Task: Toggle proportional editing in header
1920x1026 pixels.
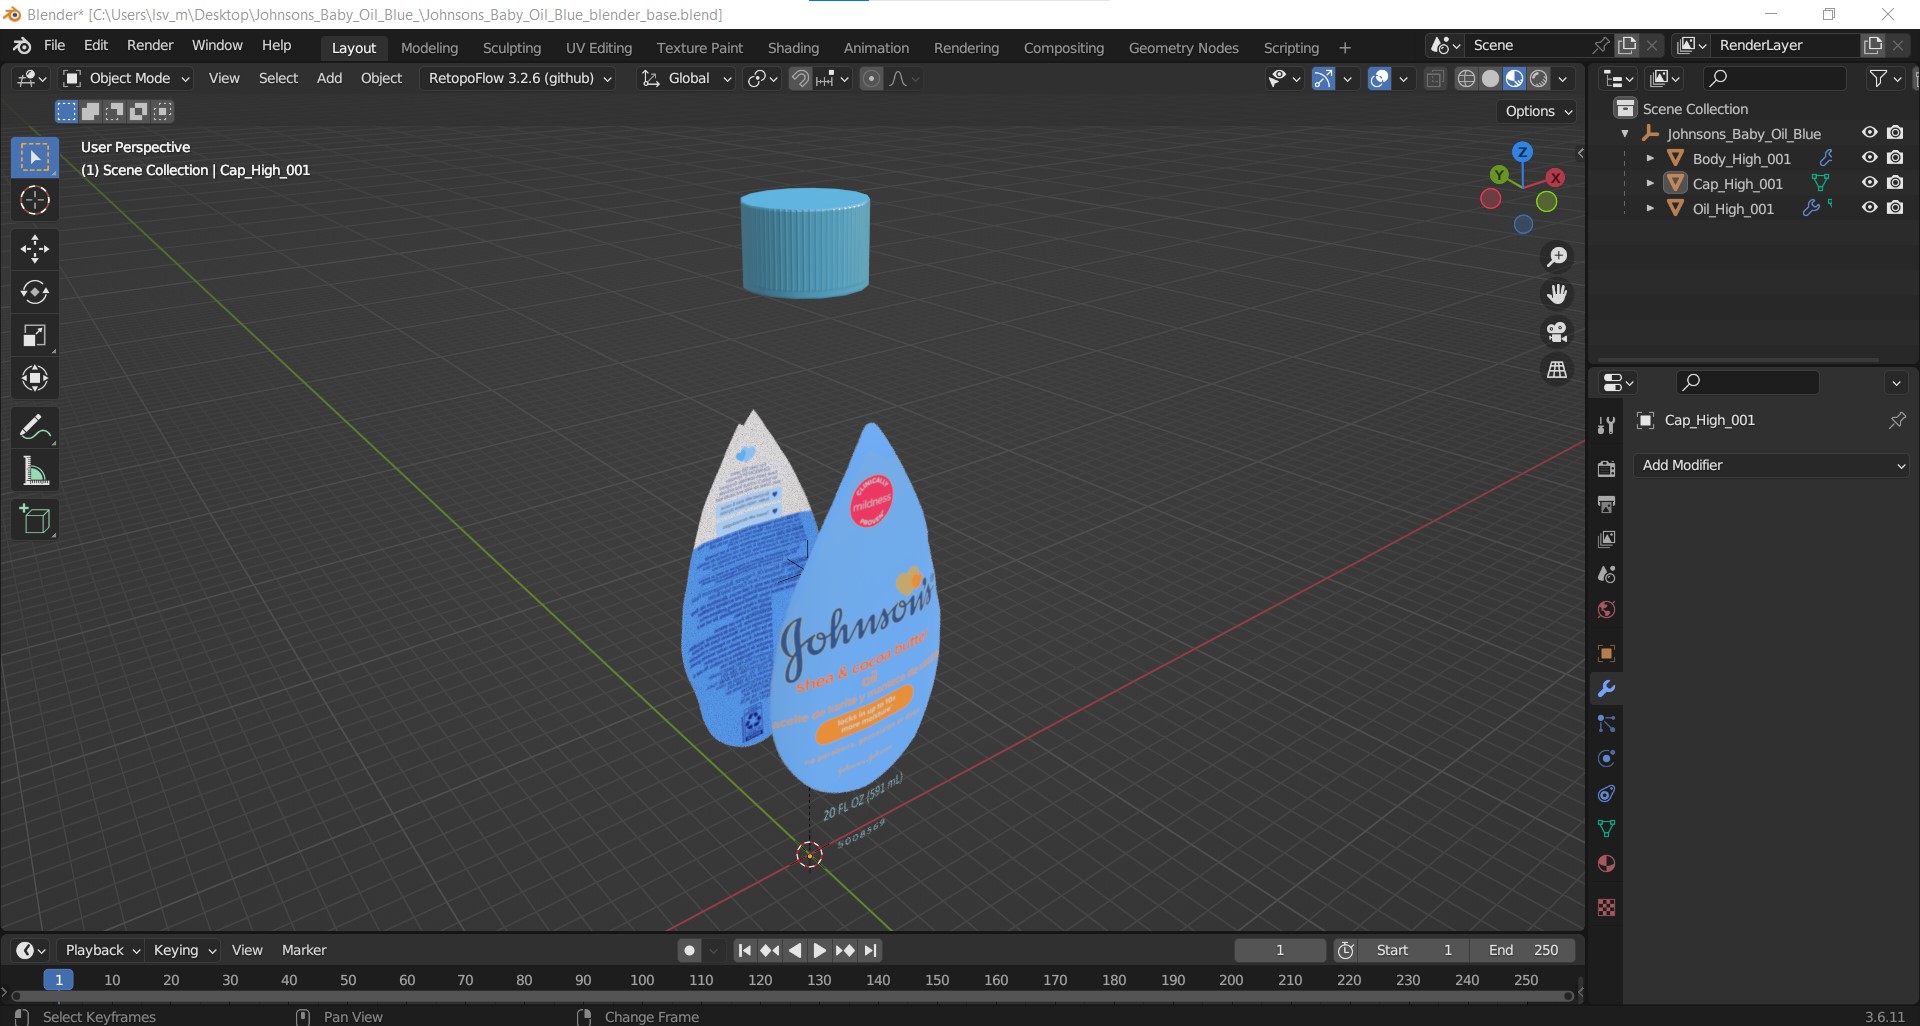Action: click(872, 79)
